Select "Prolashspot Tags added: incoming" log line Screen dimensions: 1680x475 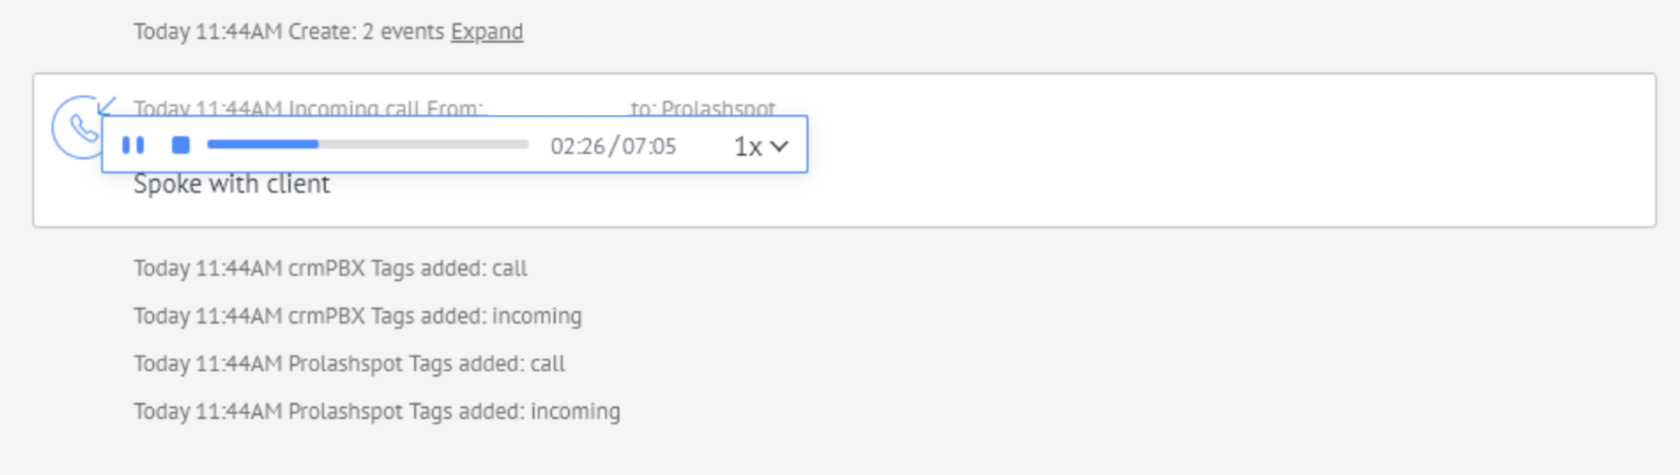pyautogui.click(x=376, y=412)
